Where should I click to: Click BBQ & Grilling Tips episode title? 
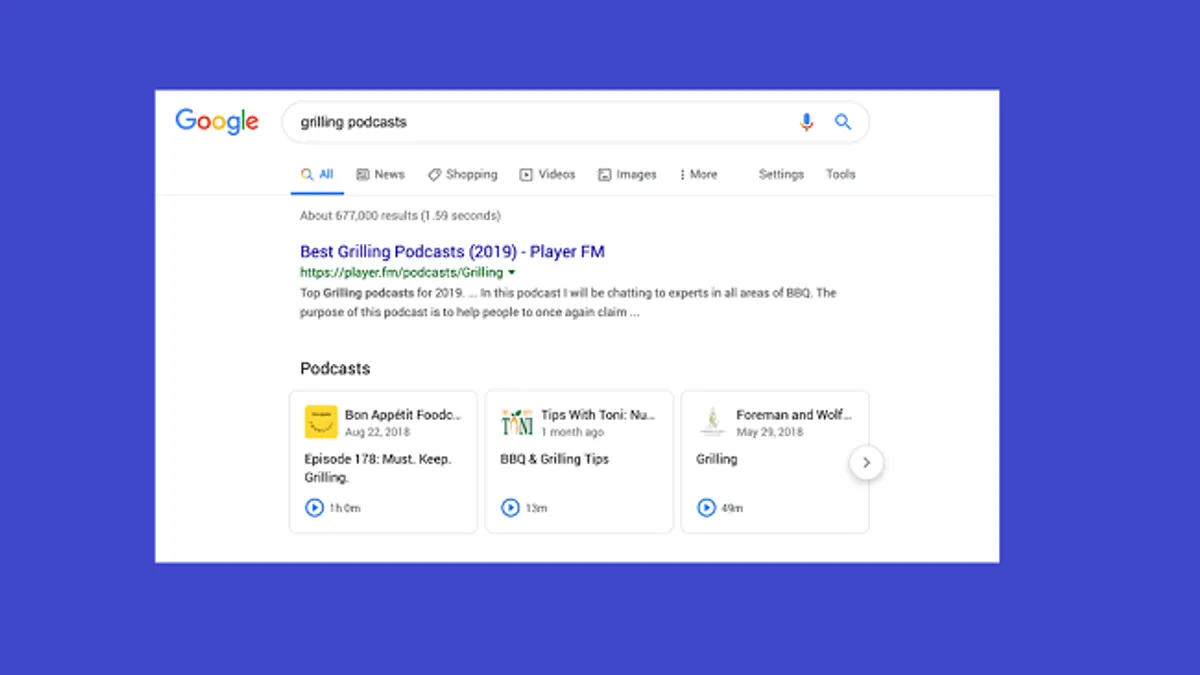(555, 459)
